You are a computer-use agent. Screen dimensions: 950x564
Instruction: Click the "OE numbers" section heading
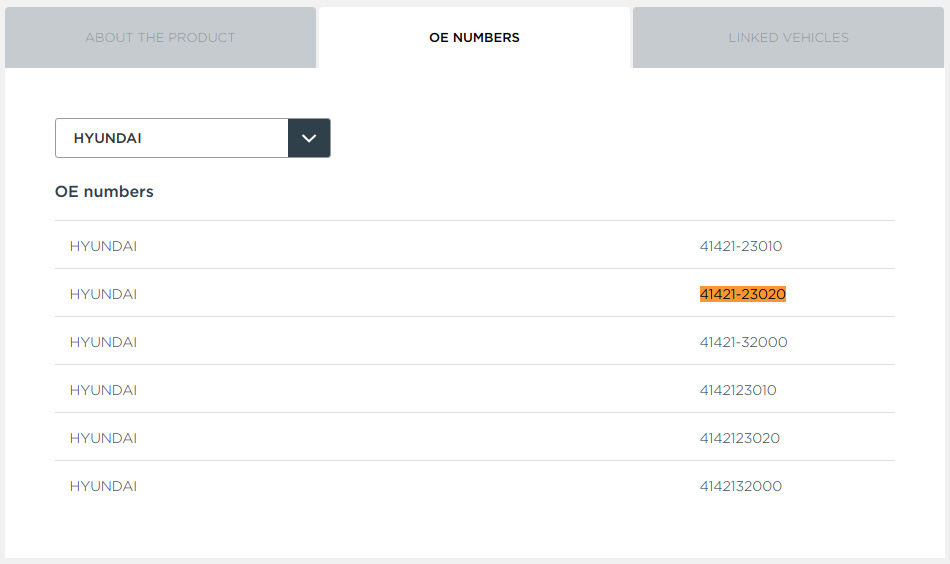coord(104,191)
